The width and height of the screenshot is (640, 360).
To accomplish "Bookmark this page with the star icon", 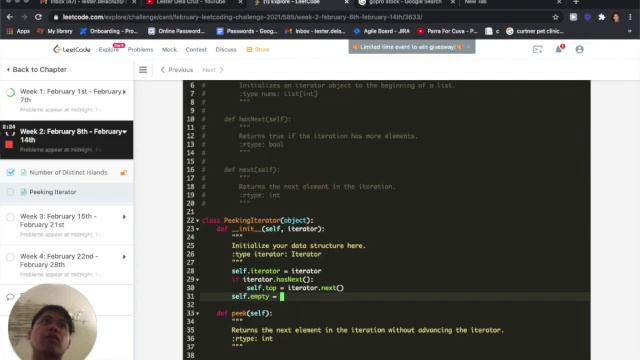I will [556, 17].
